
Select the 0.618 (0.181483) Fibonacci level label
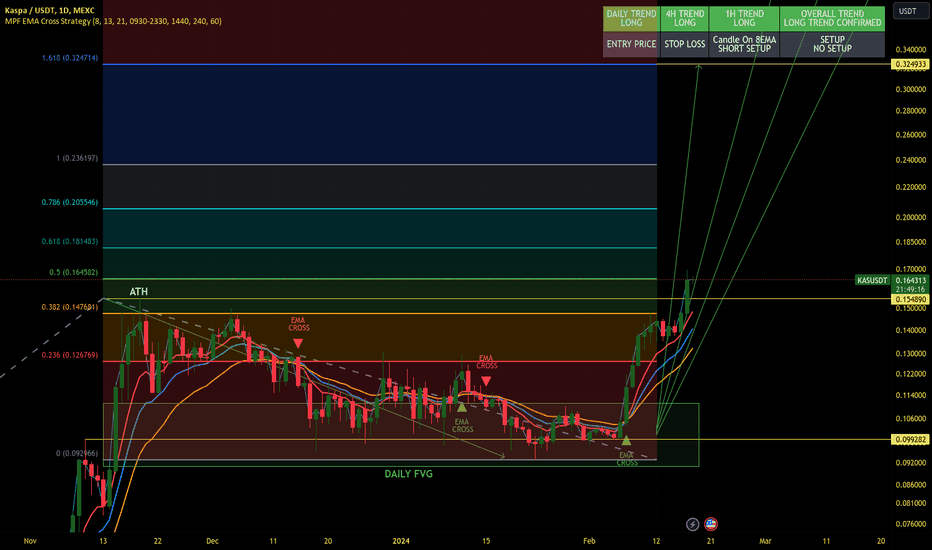pyautogui.click(x=70, y=241)
